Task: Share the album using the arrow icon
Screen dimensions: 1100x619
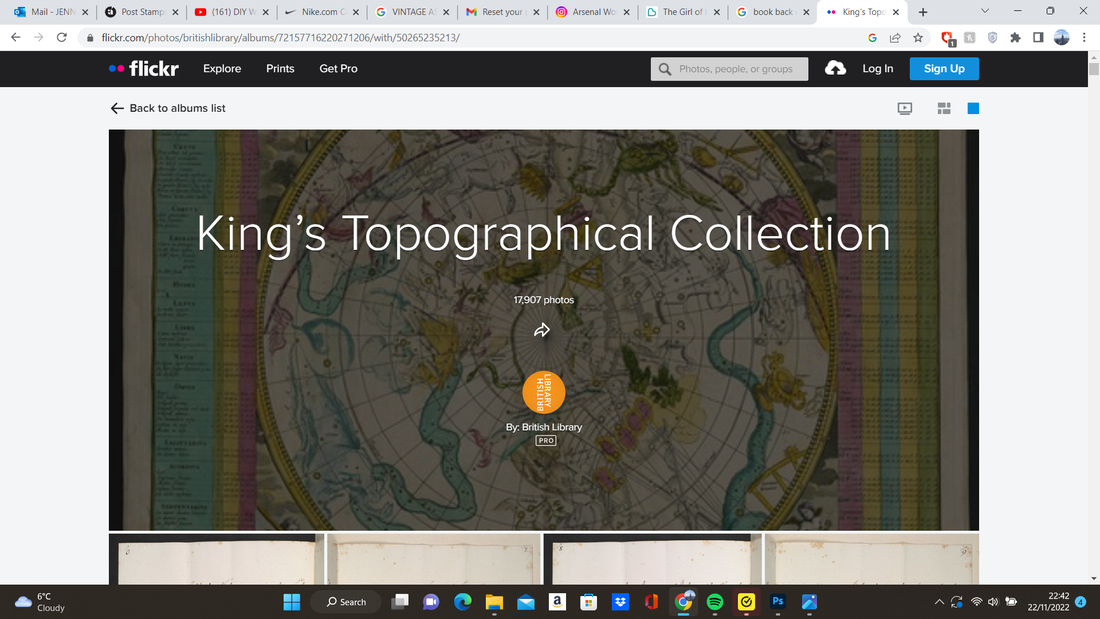Action: tap(542, 330)
